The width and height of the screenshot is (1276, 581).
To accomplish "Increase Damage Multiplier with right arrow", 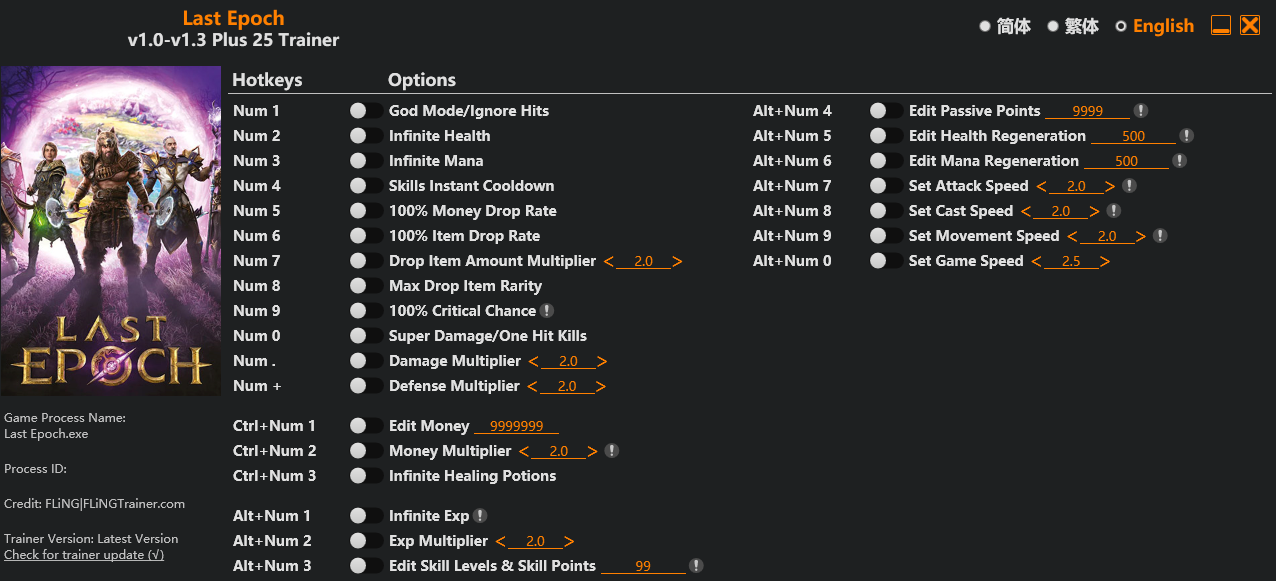I will 601,361.
